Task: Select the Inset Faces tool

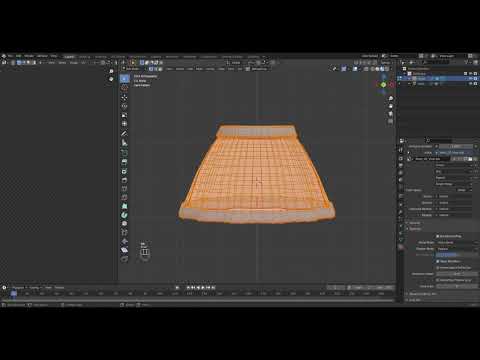Action: pos(124,171)
